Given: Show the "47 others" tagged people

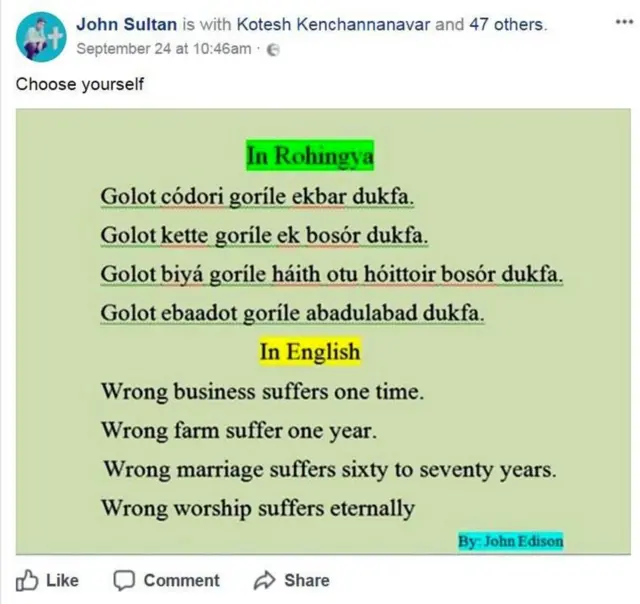Looking at the screenshot, I should [506, 25].
